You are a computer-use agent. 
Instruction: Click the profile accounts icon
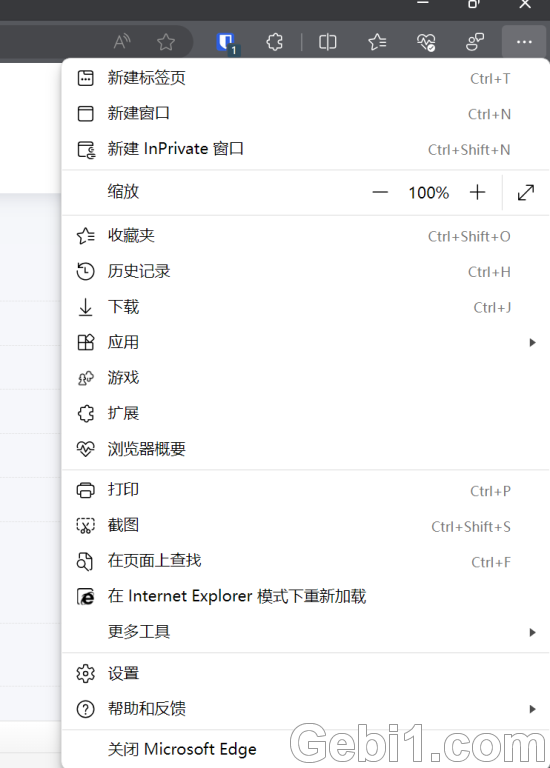[475, 42]
